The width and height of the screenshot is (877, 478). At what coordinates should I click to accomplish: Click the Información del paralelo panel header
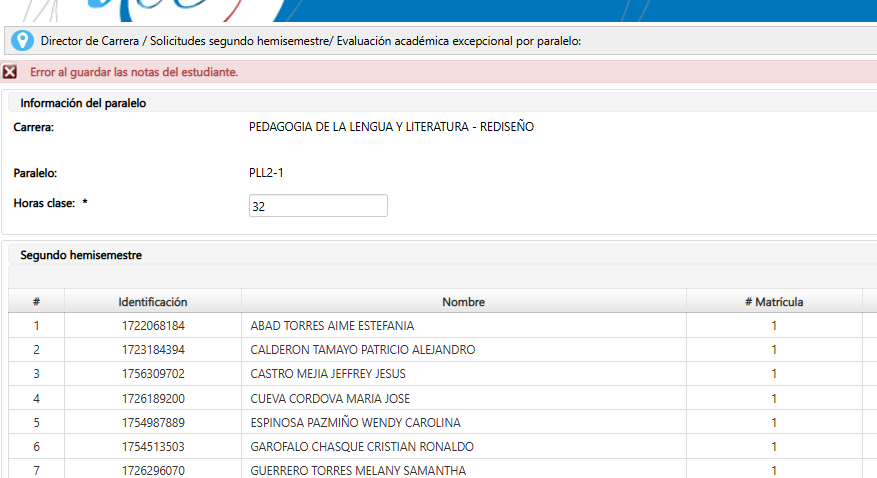click(x=85, y=103)
